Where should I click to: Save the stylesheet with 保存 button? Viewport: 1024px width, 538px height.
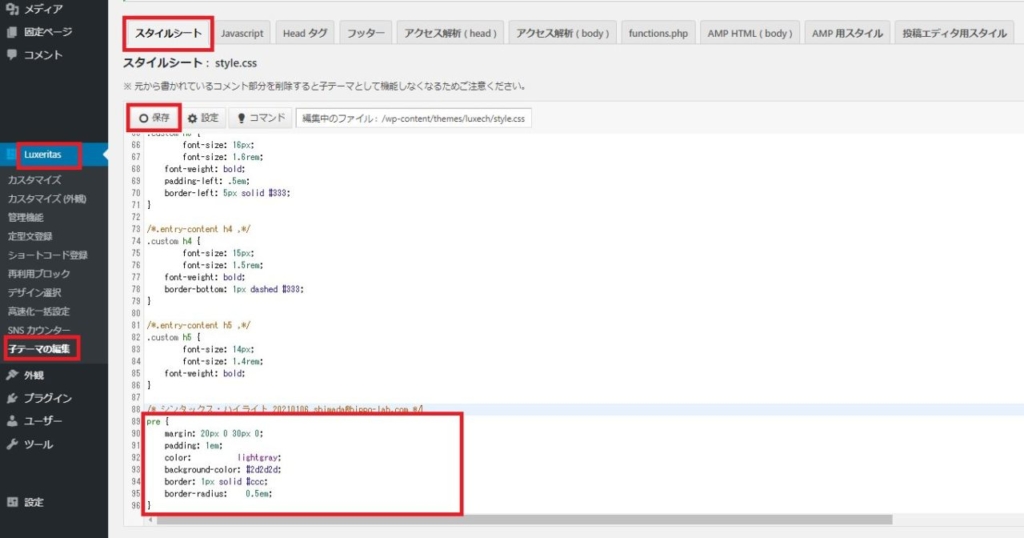(154, 118)
